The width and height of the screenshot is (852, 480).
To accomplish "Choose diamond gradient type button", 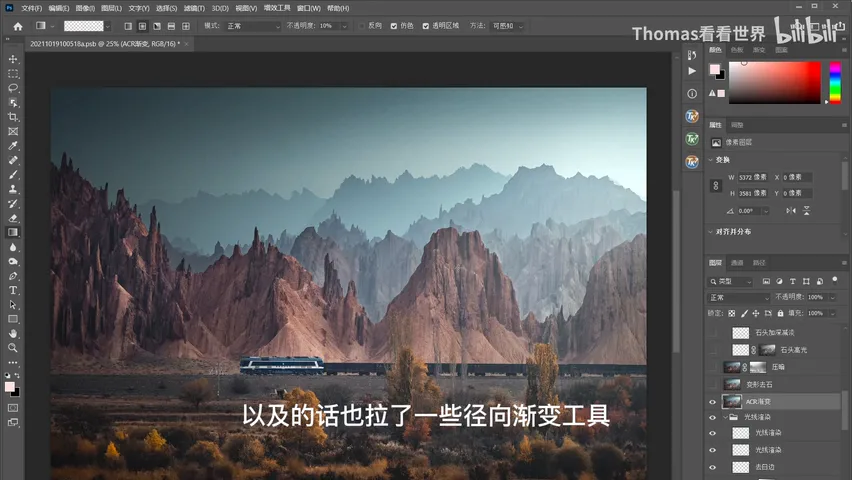I will 186,26.
